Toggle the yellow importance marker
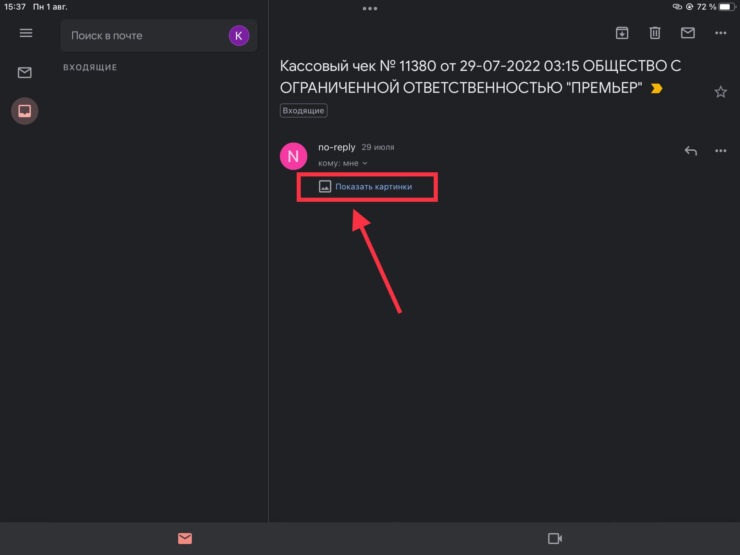The width and height of the screenshot is (740, 555). tap(656, 89)
